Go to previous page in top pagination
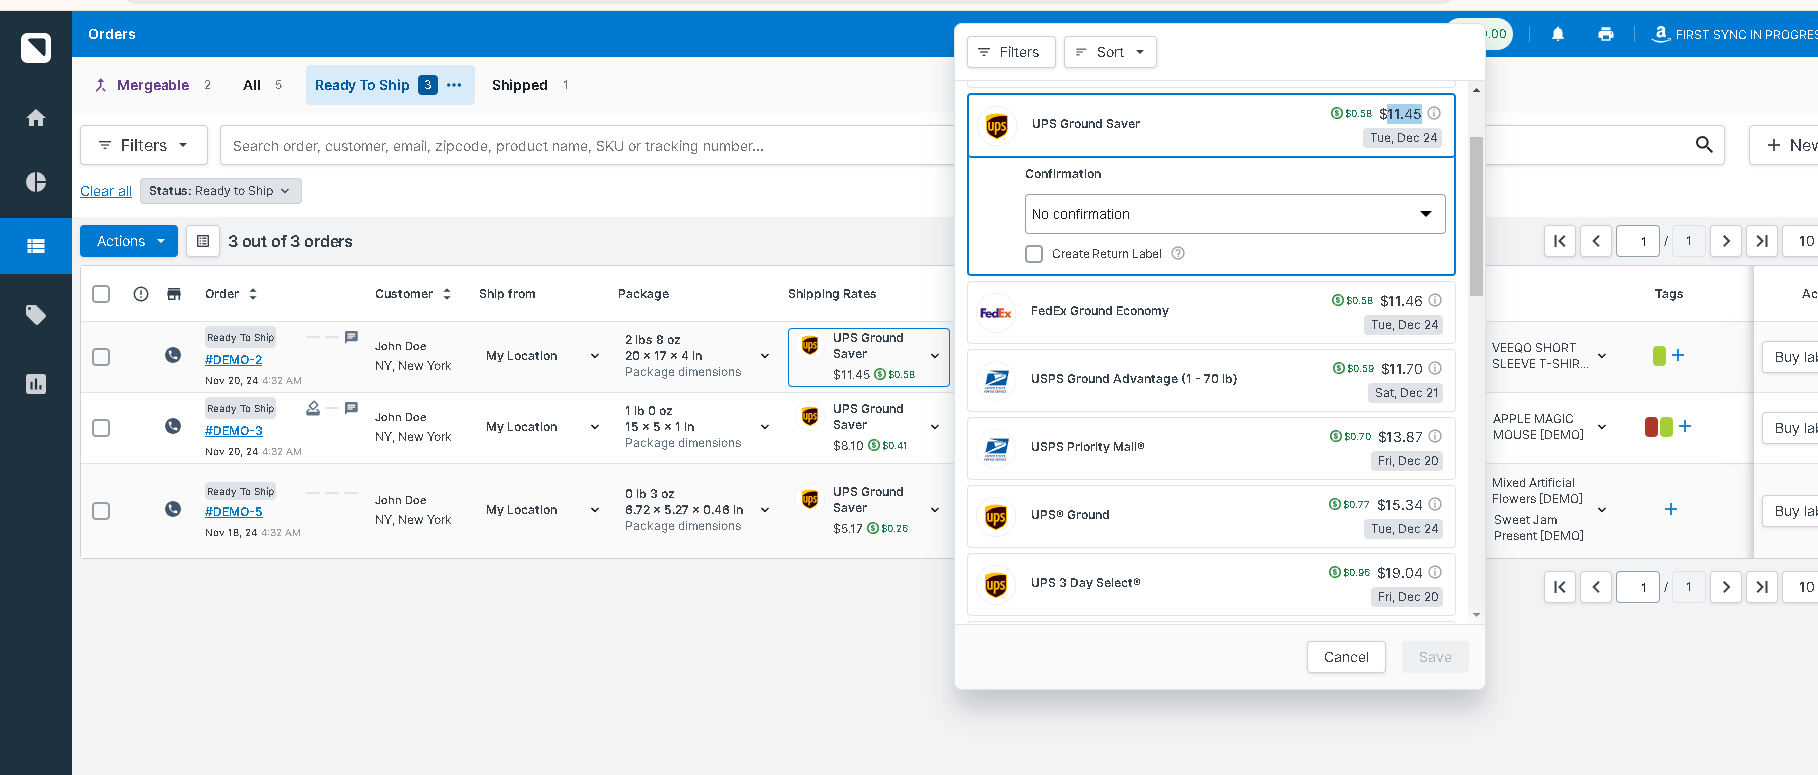This screenshot has width=1818, height=775. pyautogui.click(x=1596, y=241)
